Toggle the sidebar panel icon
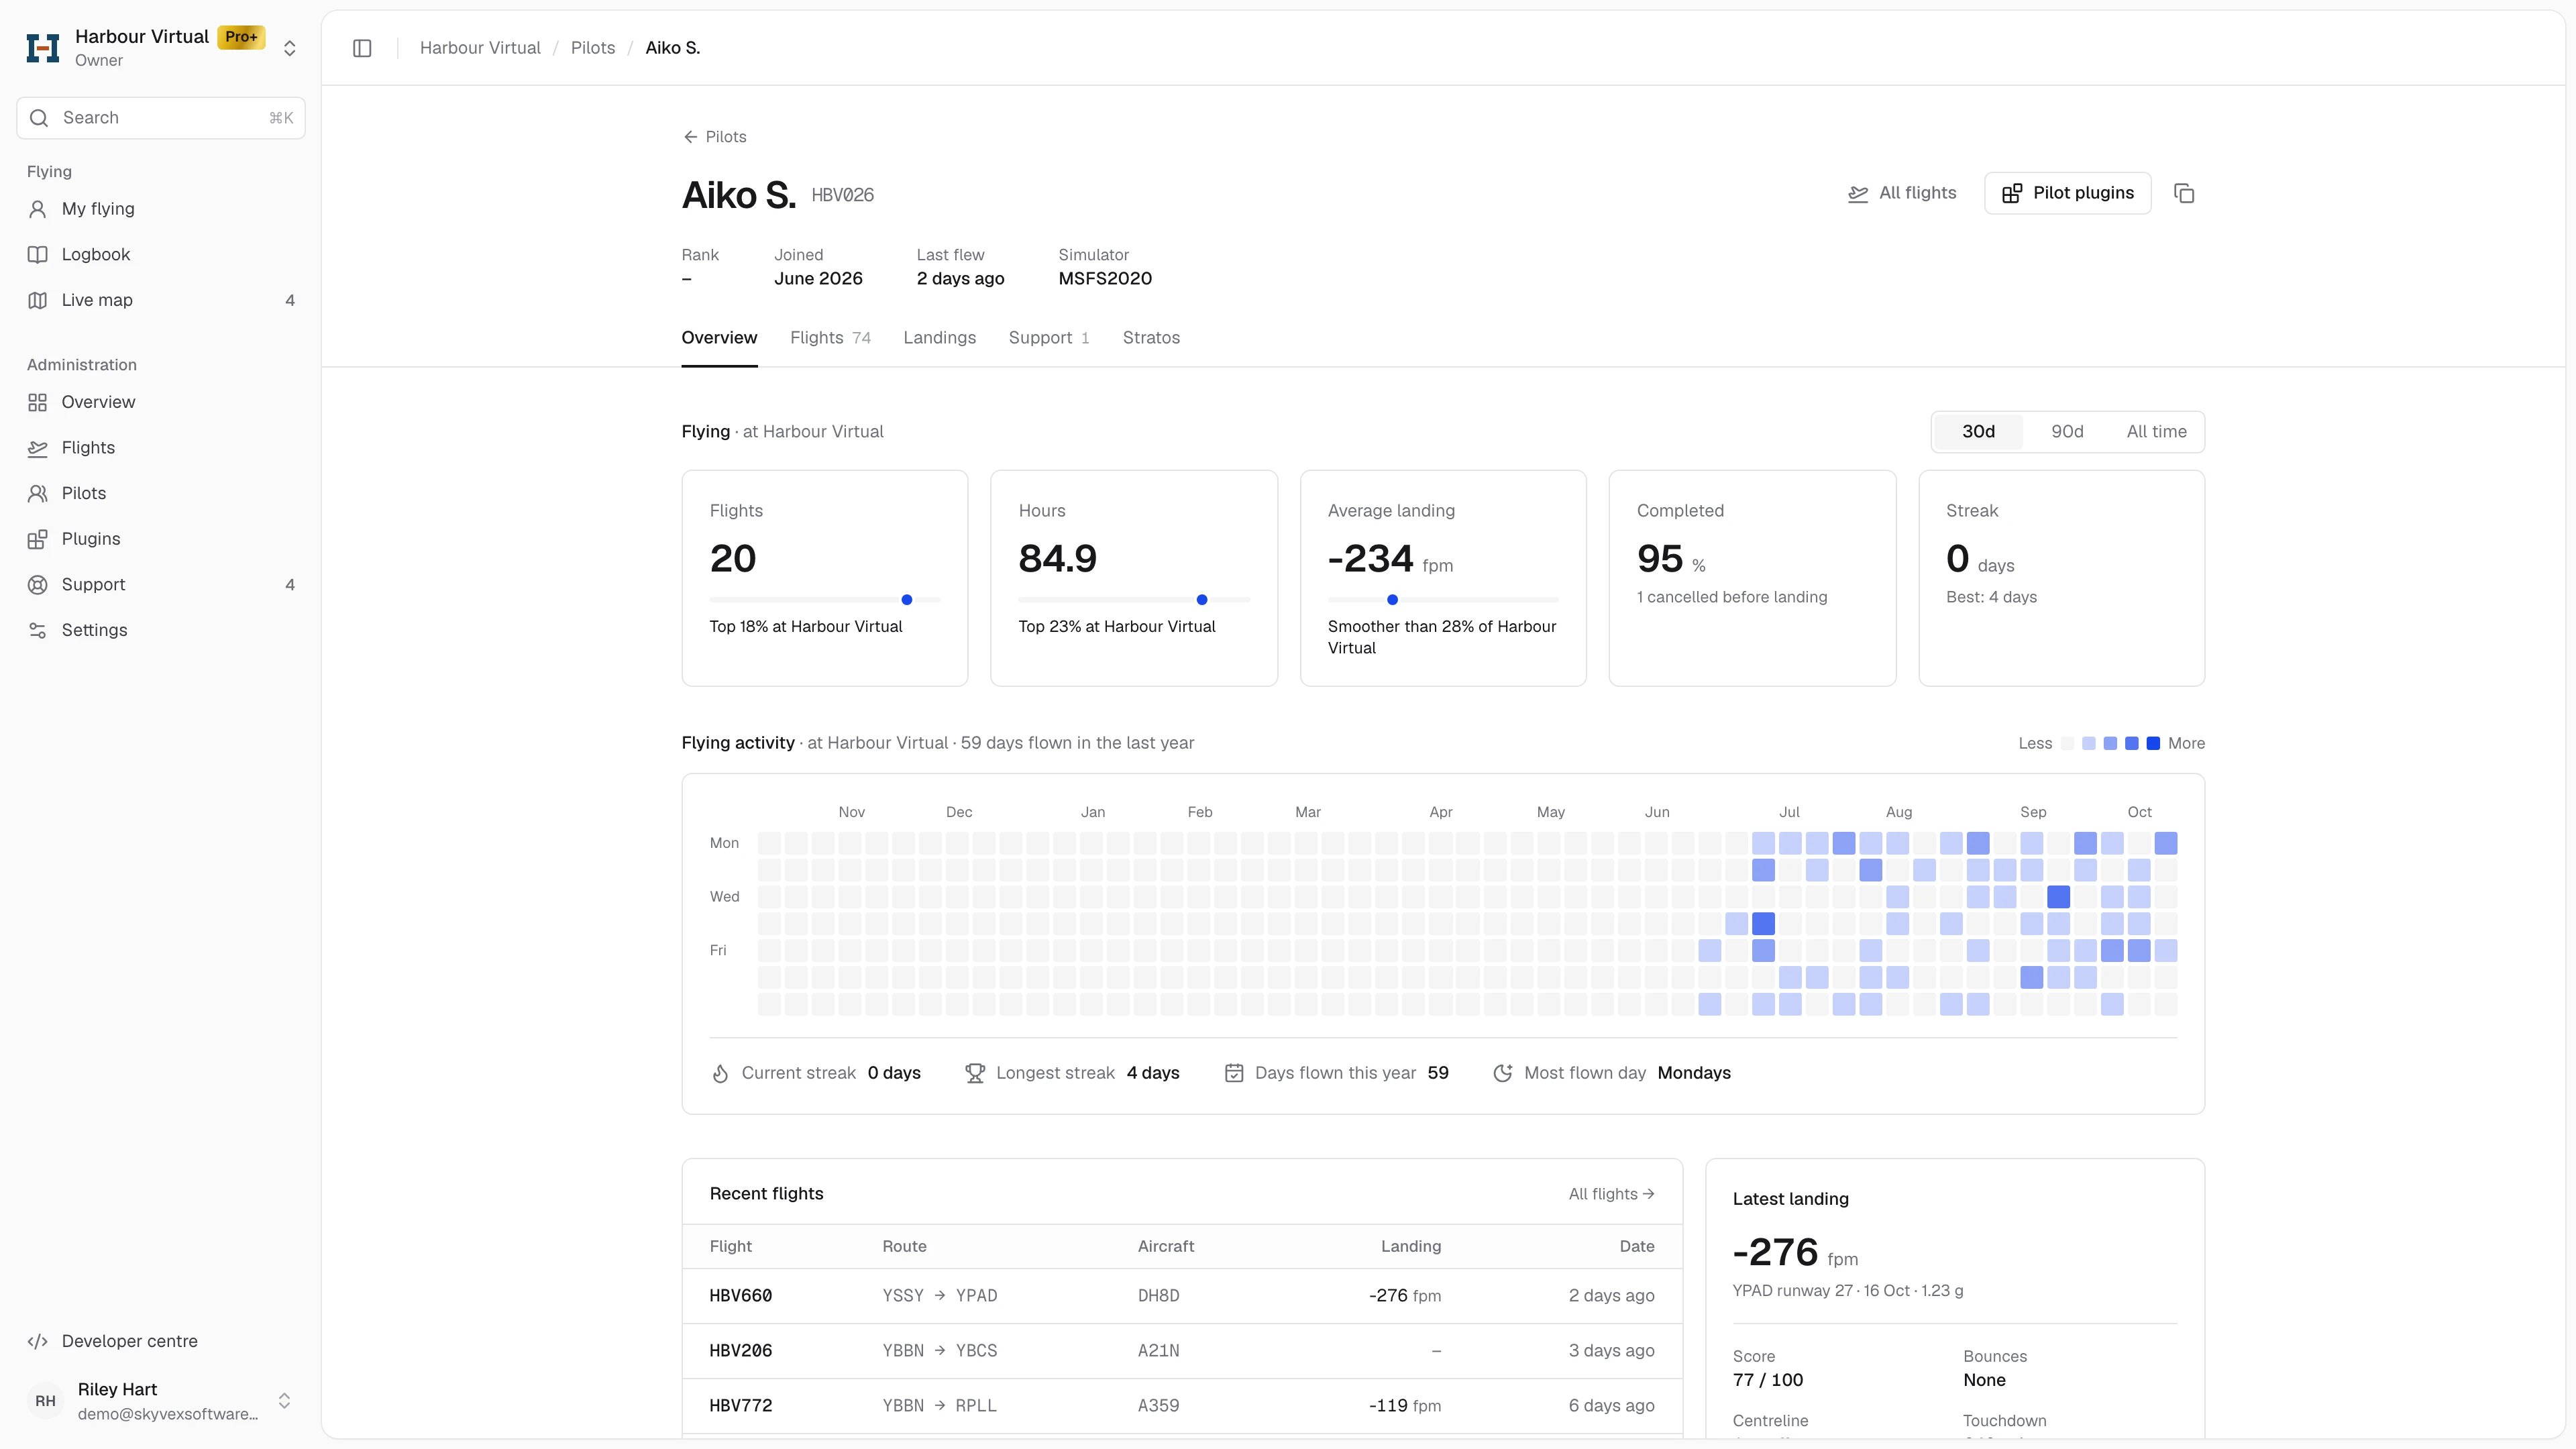Screen dimensions: 2576x1449 click(362, 48)
